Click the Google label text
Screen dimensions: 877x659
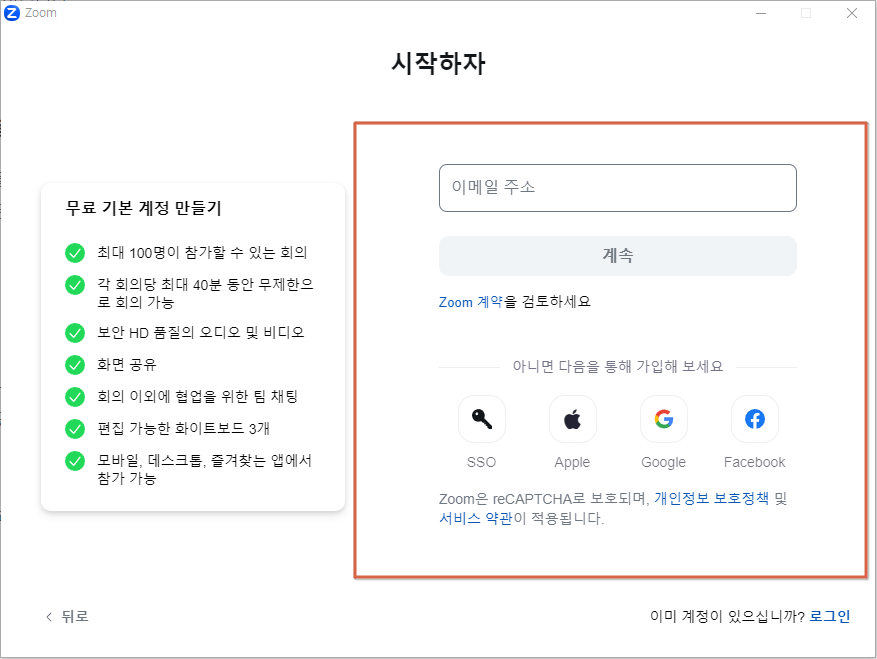coord(663,463)
